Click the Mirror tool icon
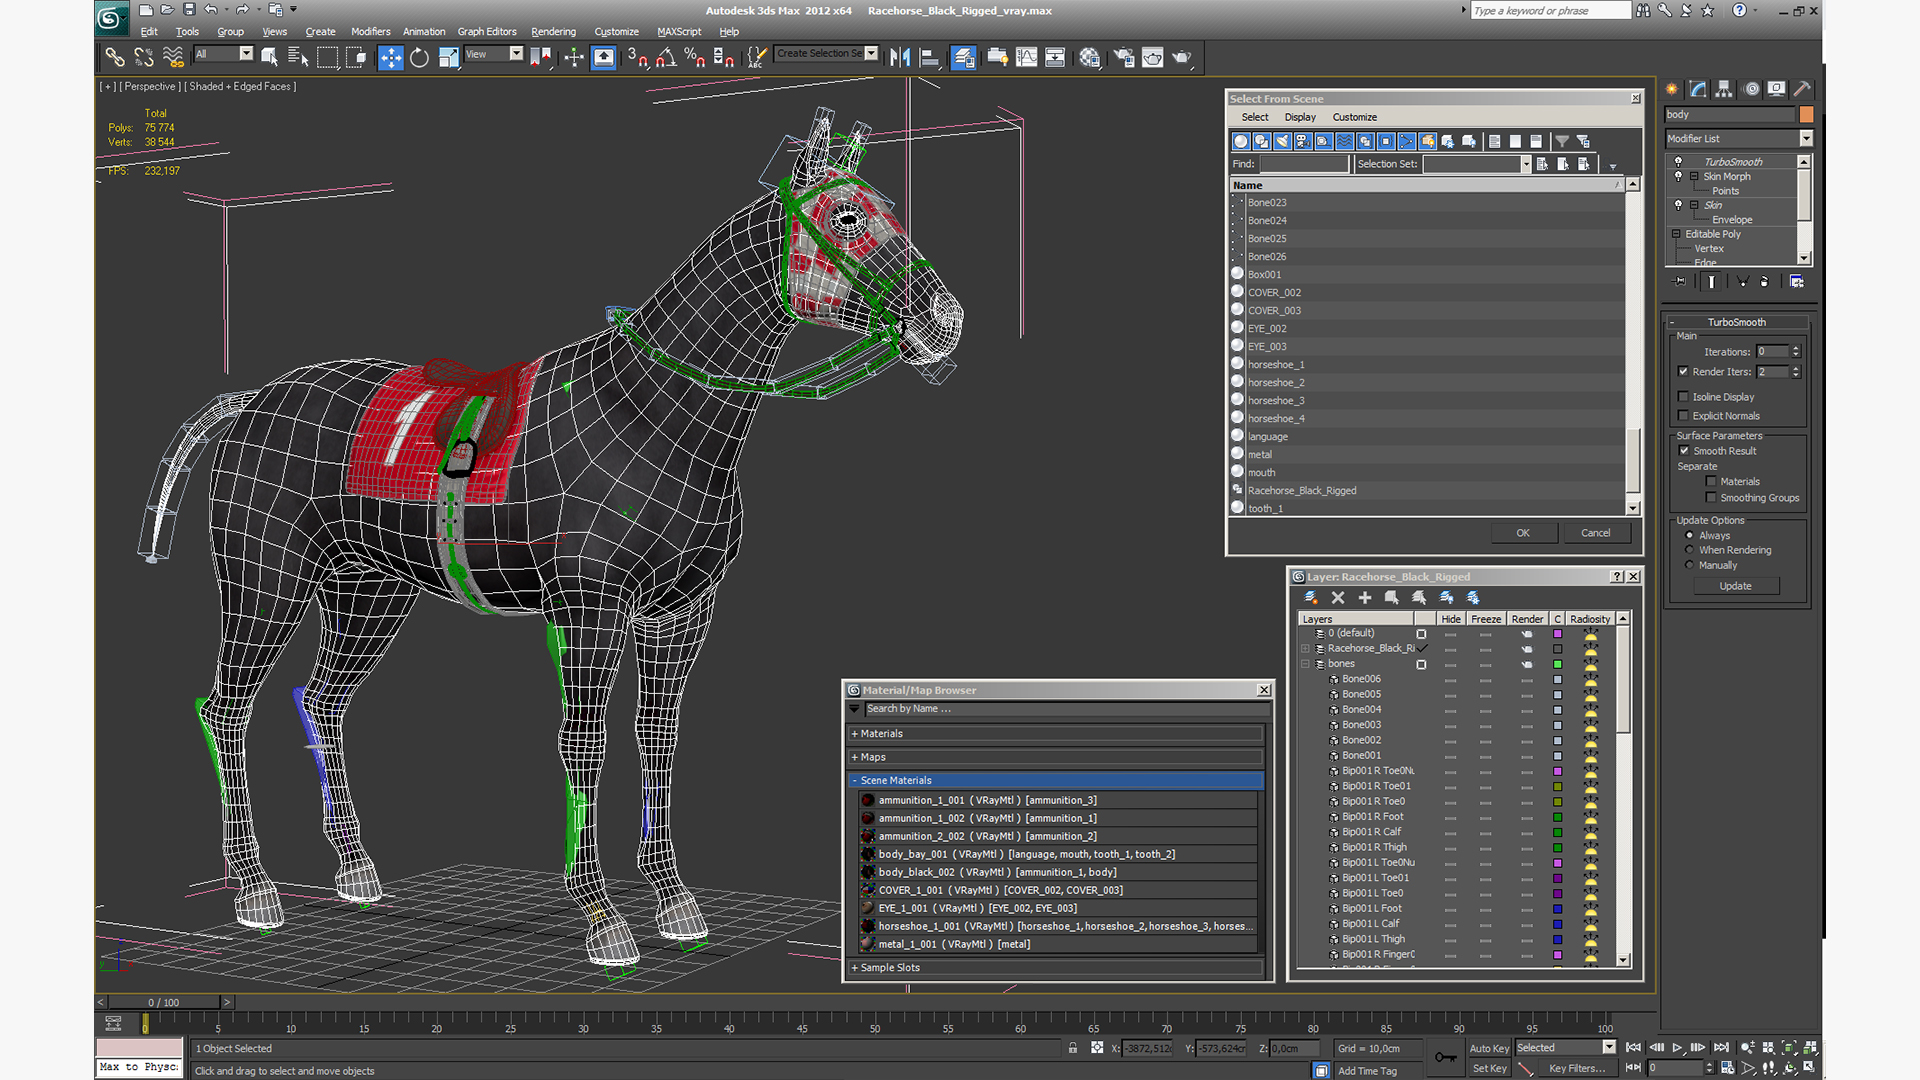Image resolution: width=1920 pixels, height=1080 pixels. pos(900,57)
